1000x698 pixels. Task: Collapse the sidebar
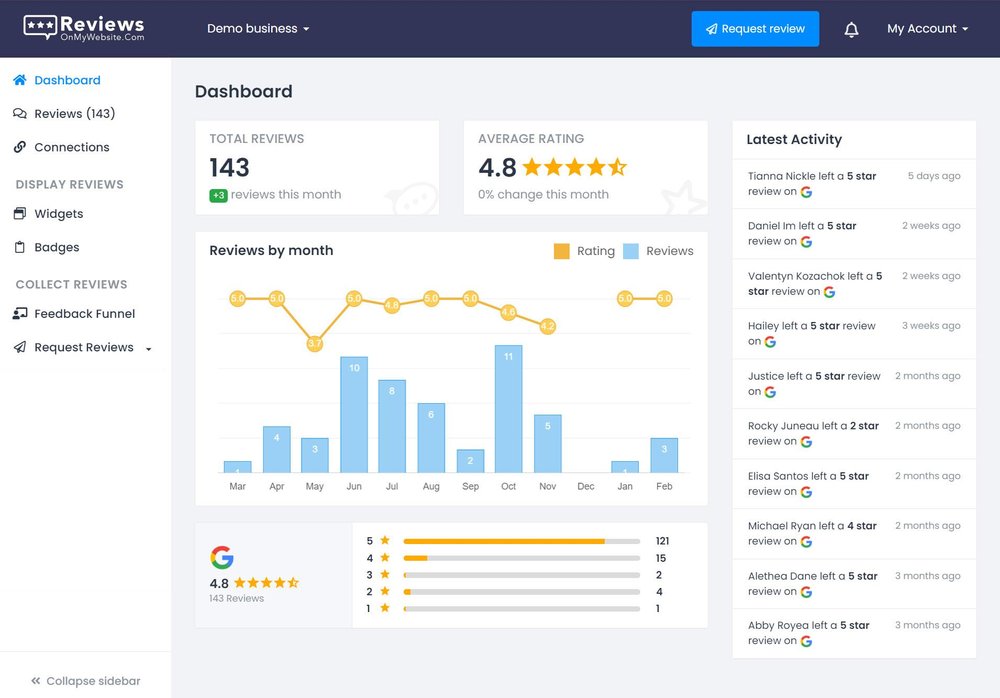point(84,681)
